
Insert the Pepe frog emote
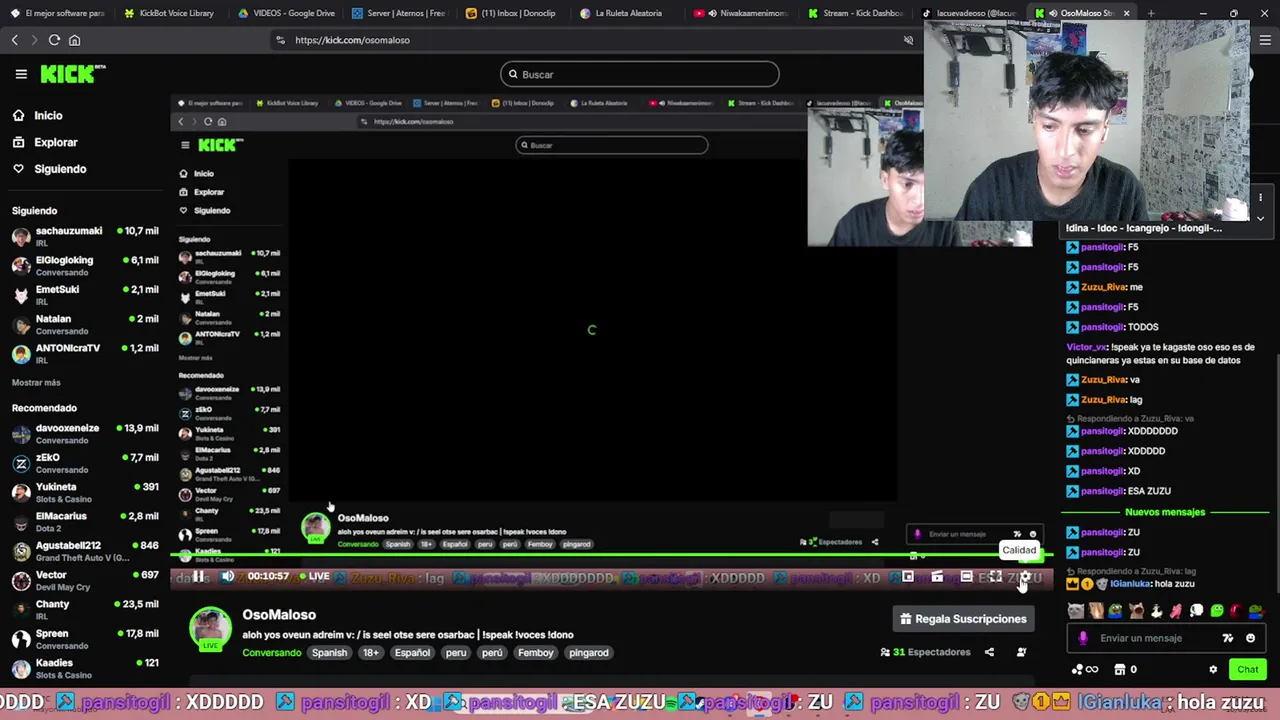coord(1116,611)
